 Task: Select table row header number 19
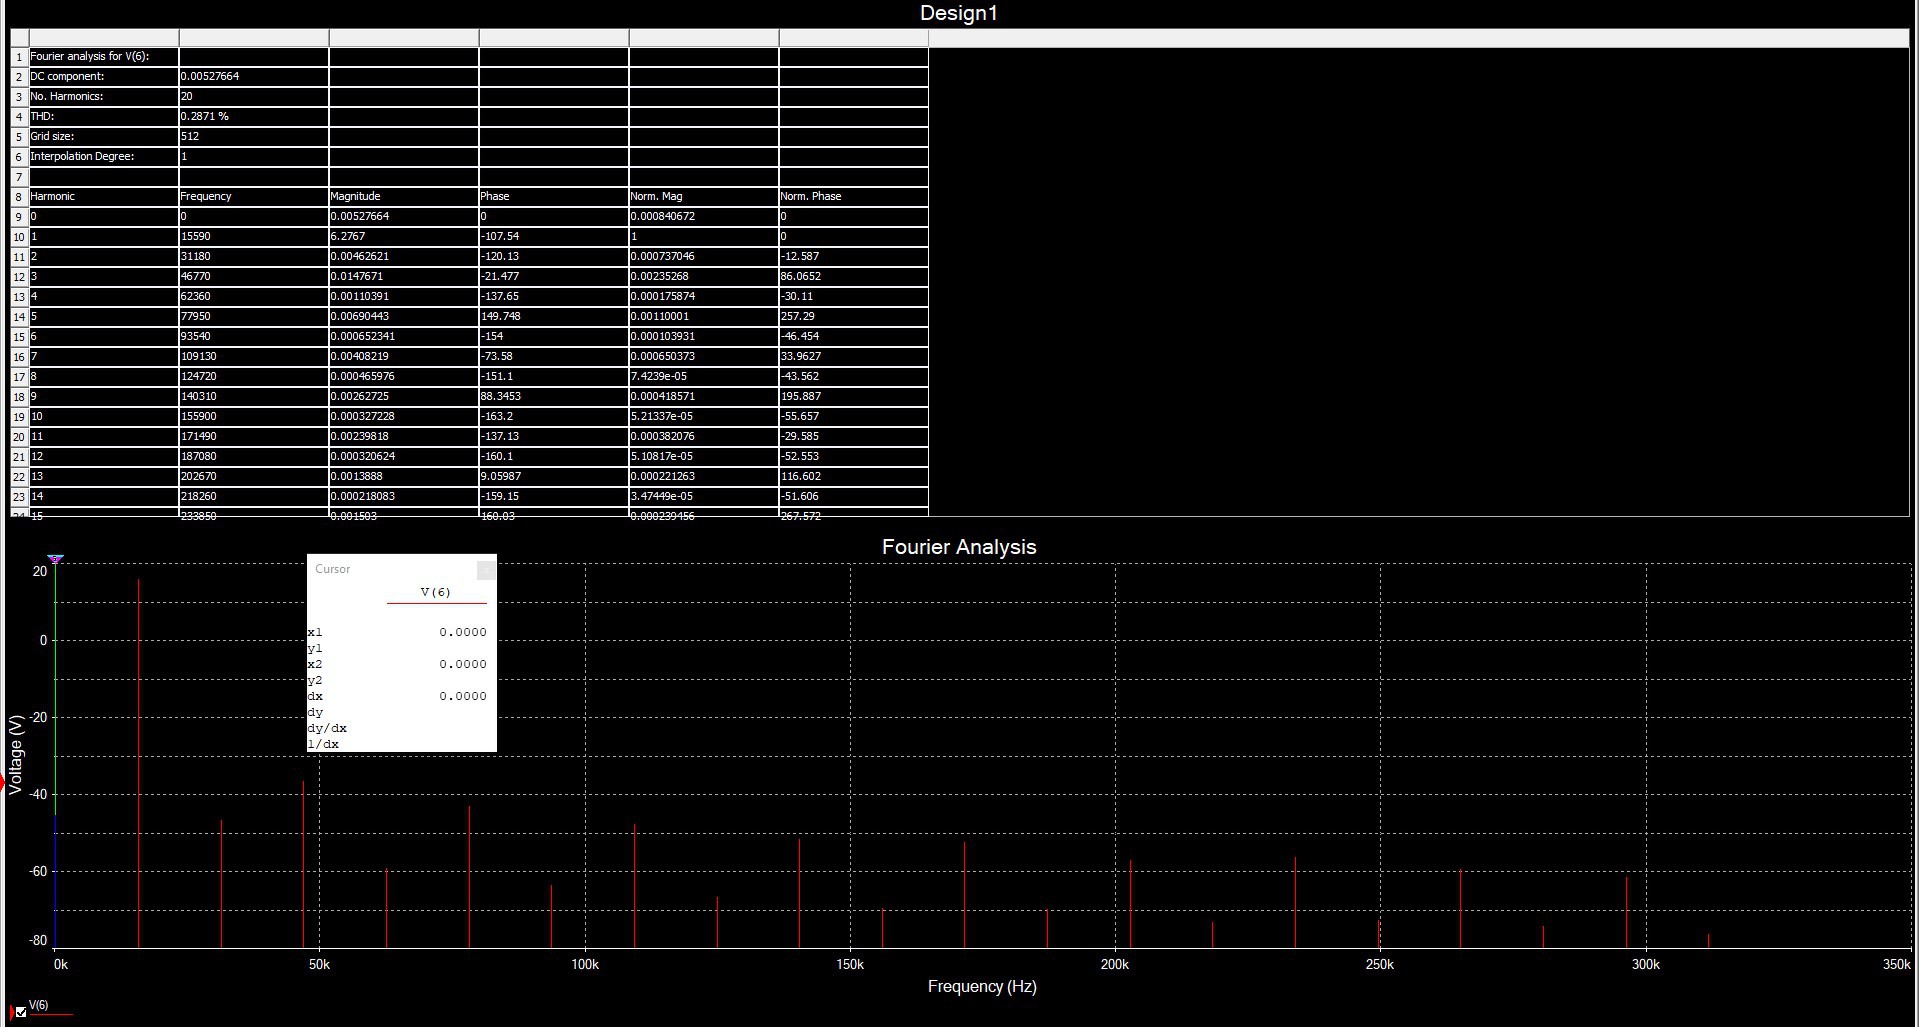pyautogui.click(x=19, y=416)
